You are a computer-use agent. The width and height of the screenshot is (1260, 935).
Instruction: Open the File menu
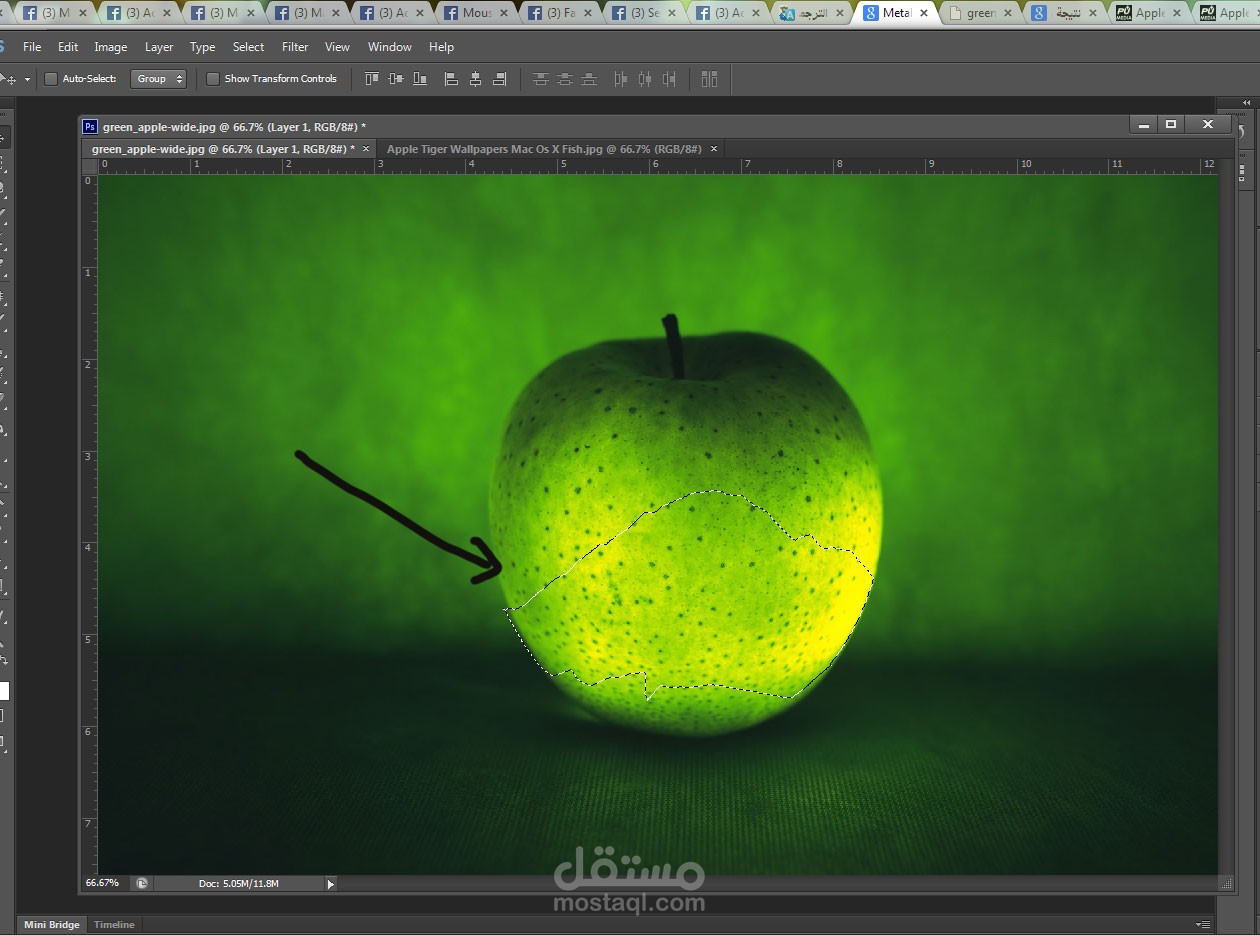32,47
